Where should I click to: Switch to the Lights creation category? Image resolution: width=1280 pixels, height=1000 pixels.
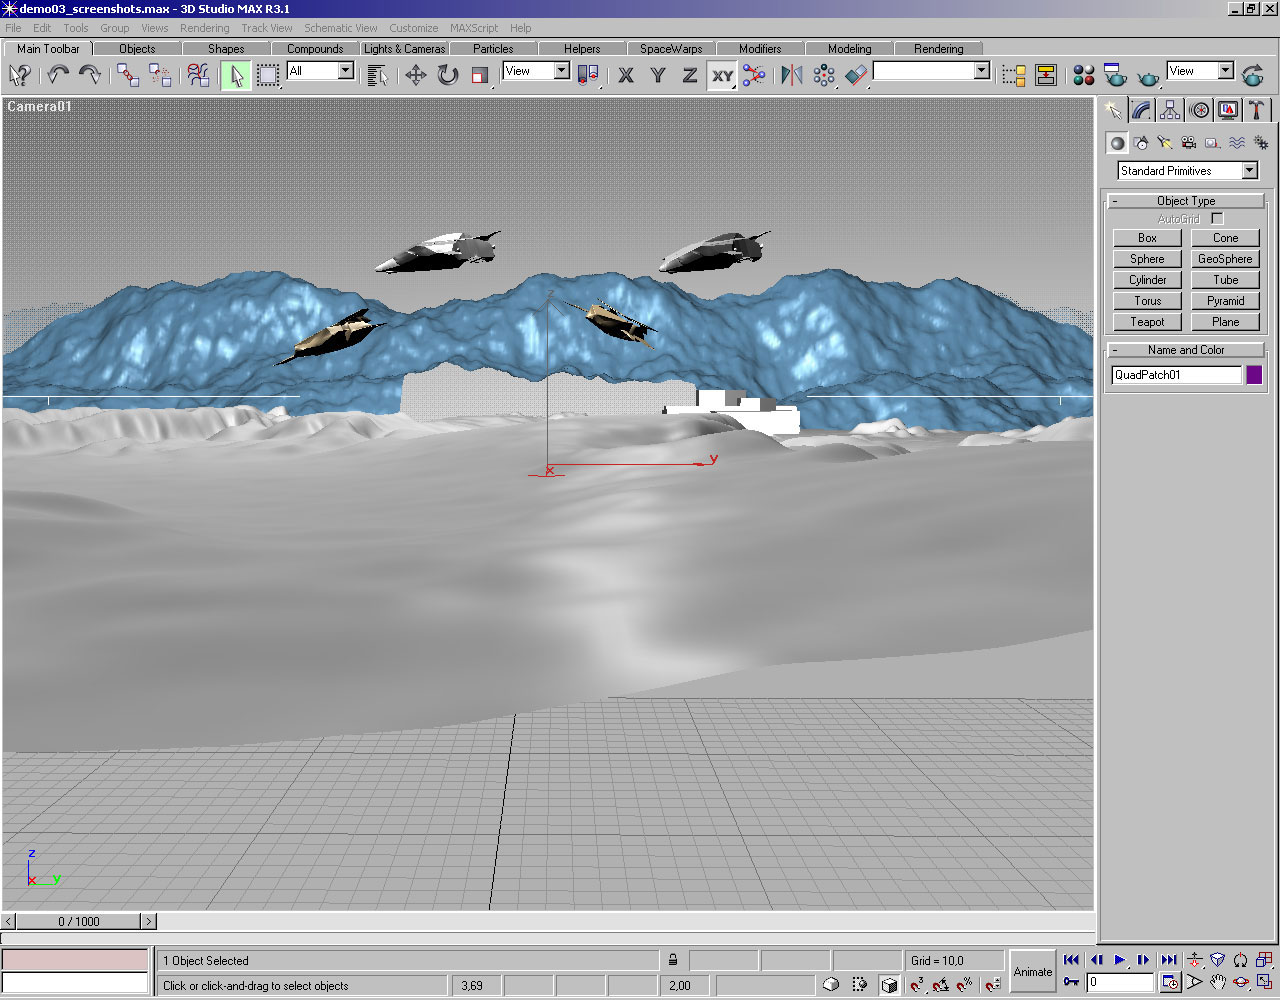pos(1164,143)
